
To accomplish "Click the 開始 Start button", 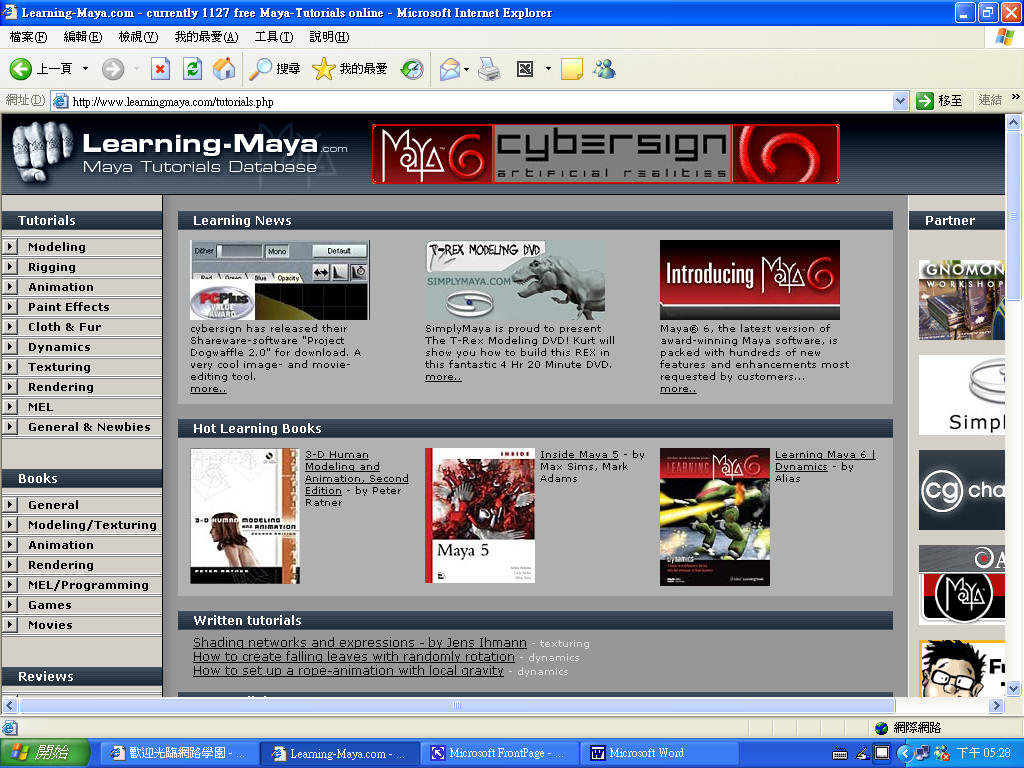I will (44, 753).
